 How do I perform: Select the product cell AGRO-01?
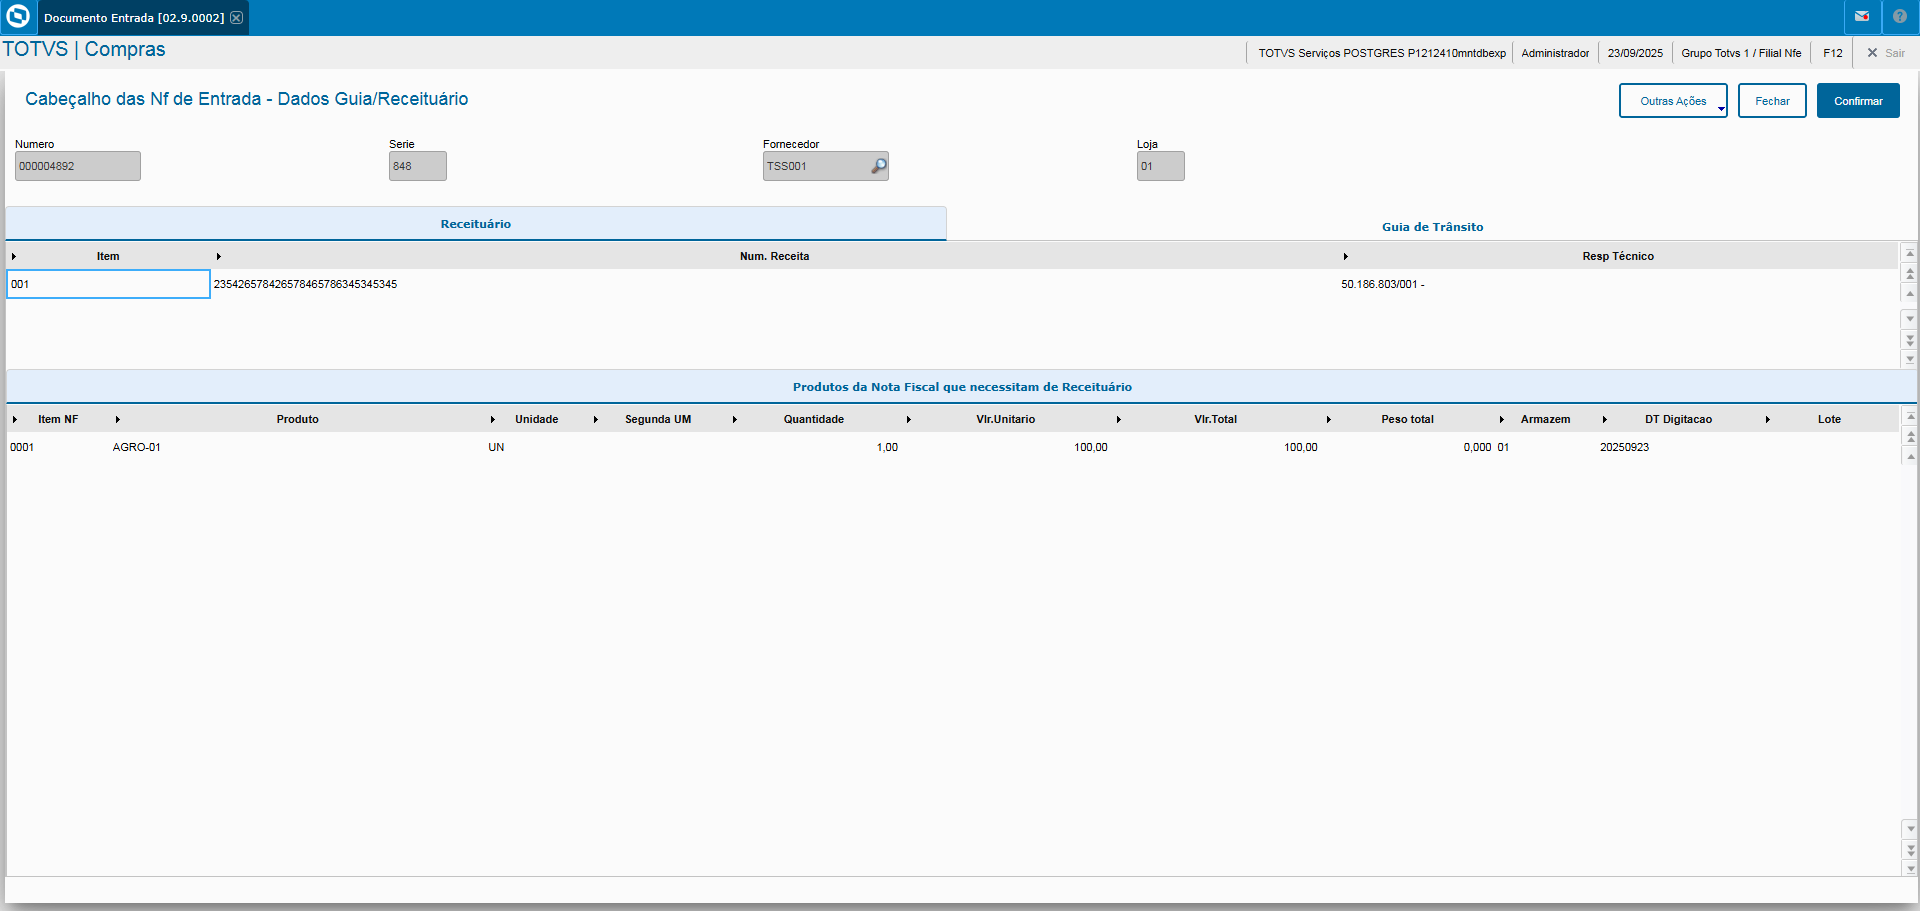coord(137,447)
